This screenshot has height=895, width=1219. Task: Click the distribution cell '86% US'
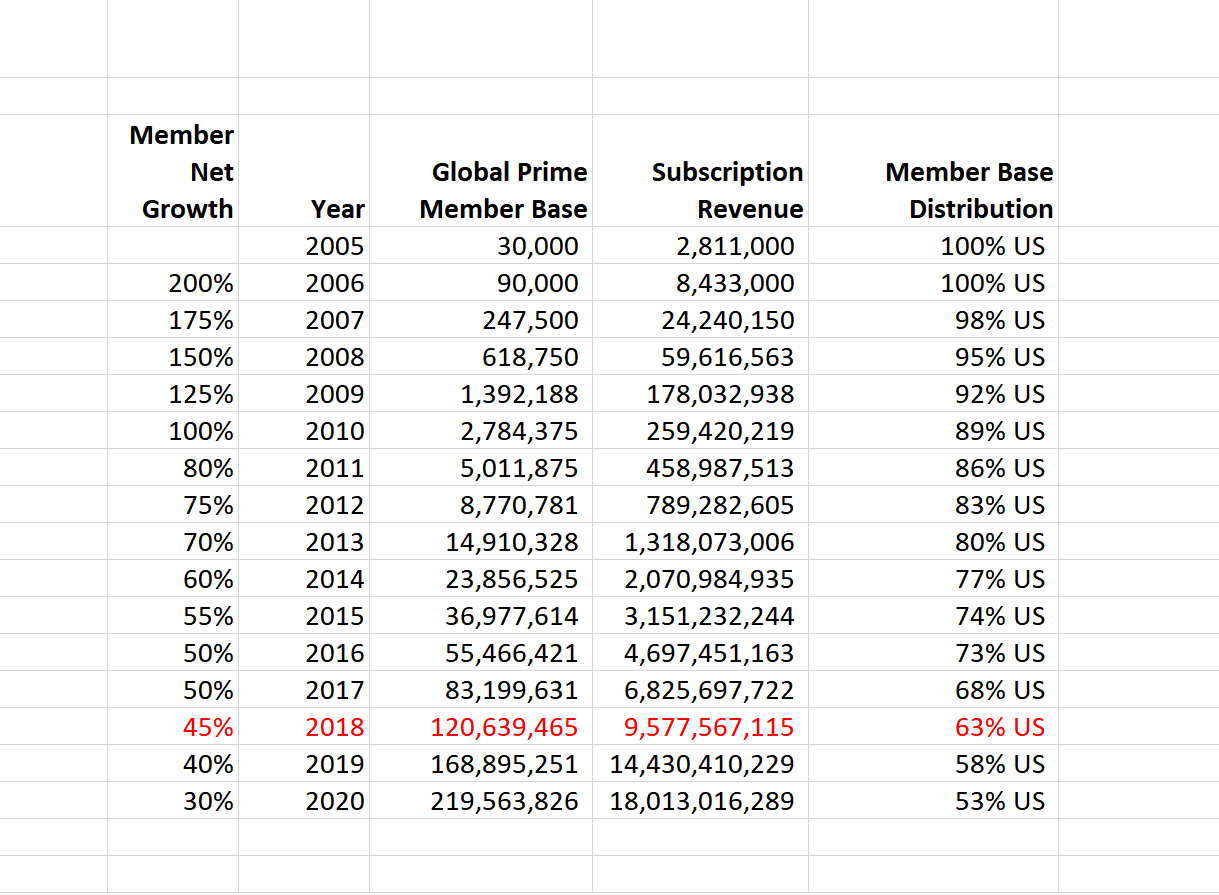coord(934,468)
